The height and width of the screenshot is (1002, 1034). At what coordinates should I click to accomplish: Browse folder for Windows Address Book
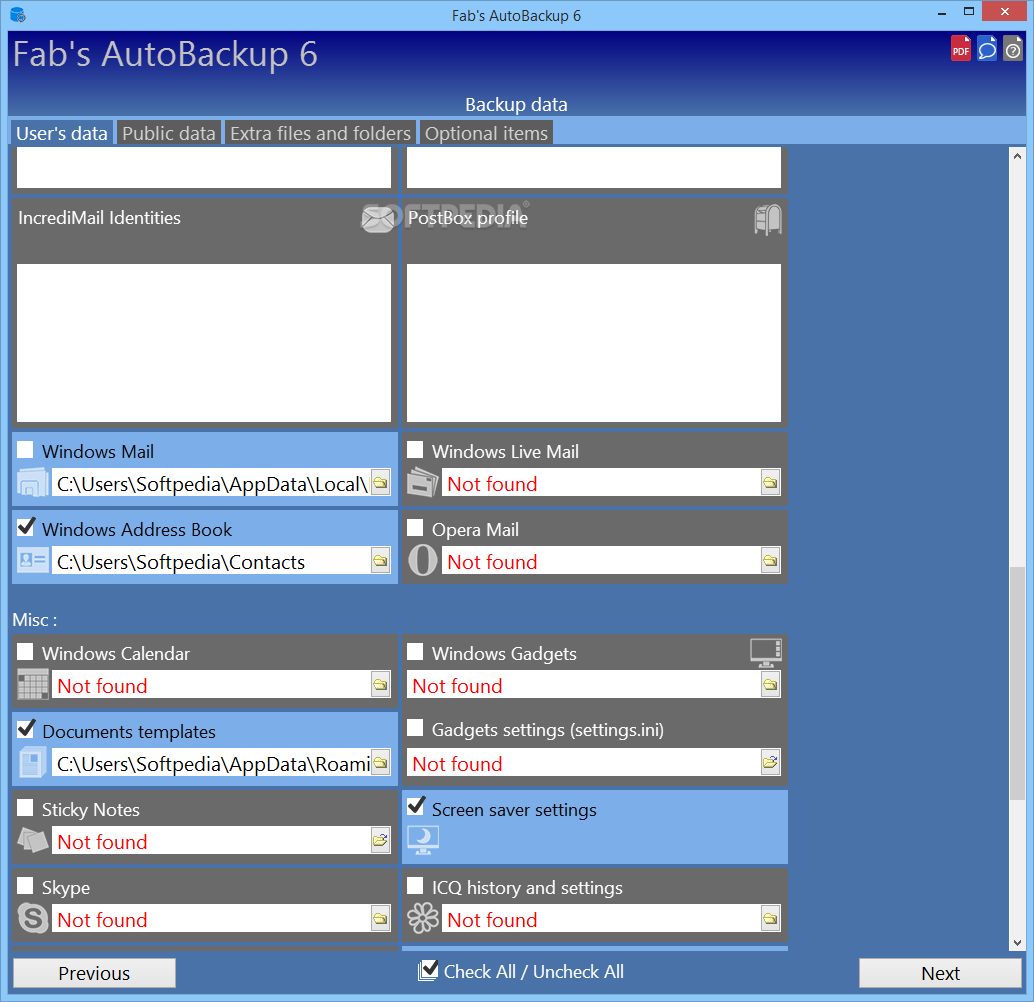[380, 561]
